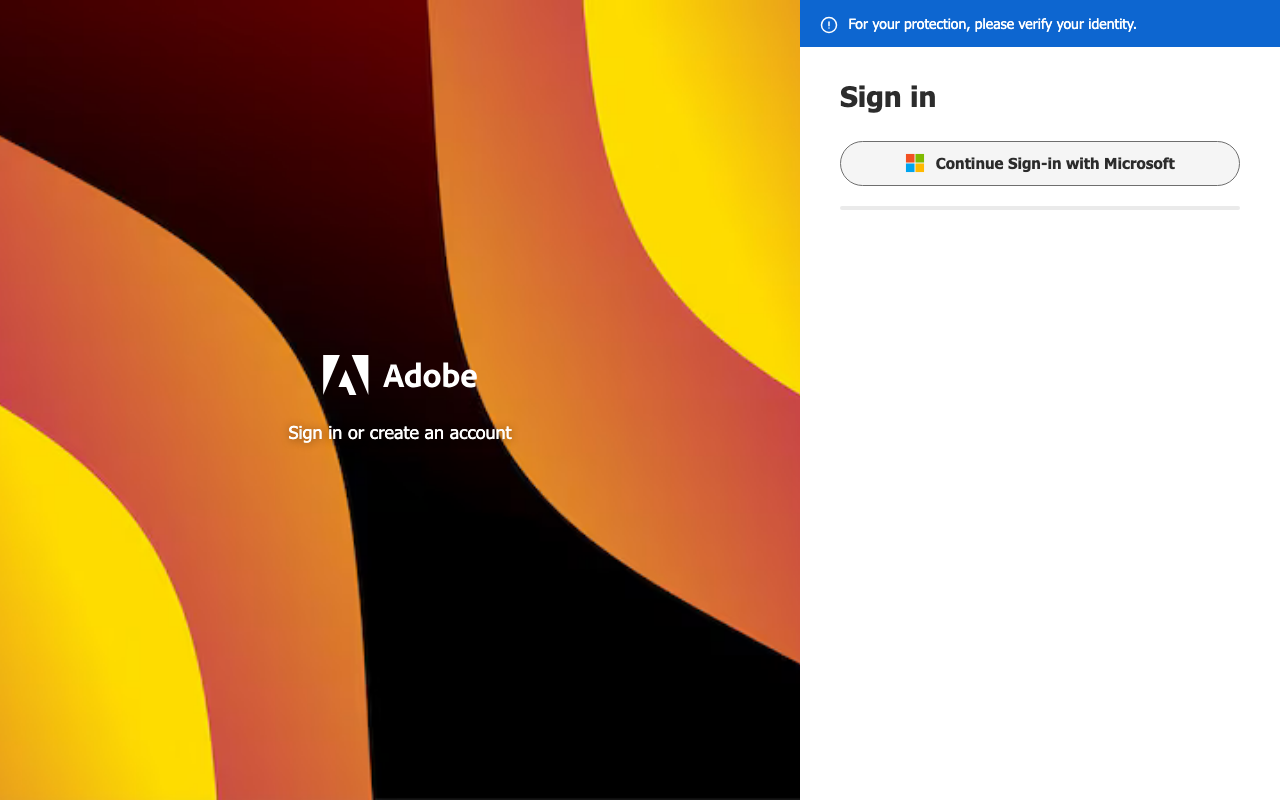
Task: Click 'For your protection, please verify your identity.' message
Action: (x=992, y=24)
